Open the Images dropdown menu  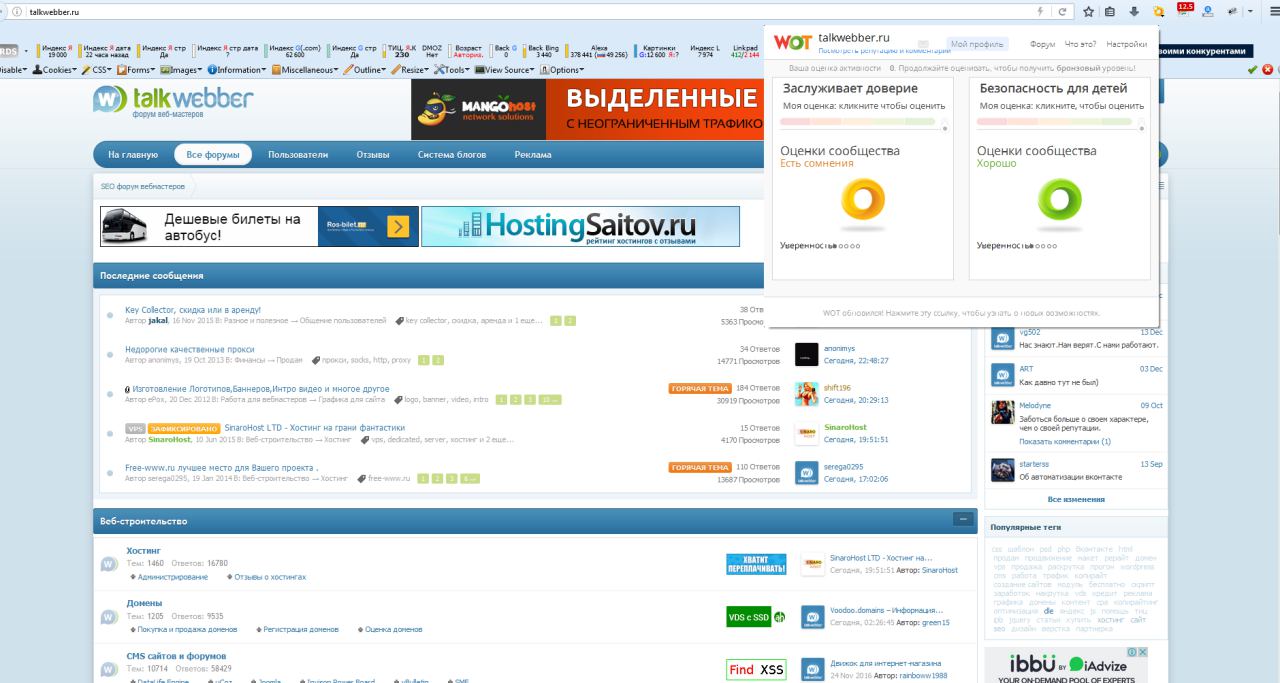click(x=181, y=70)
